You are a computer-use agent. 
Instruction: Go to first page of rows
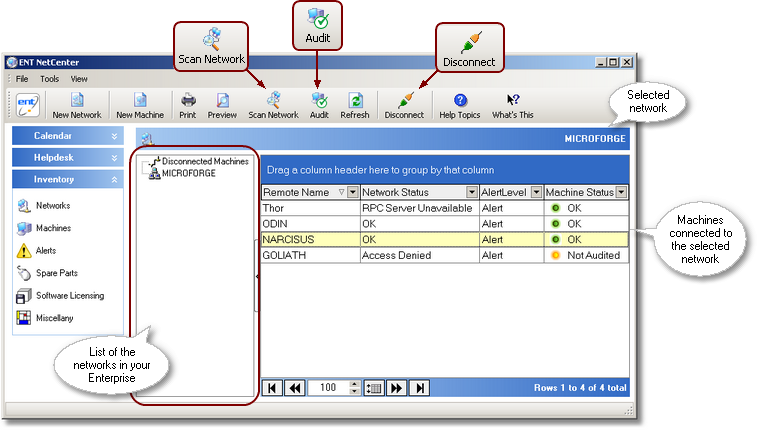click(272, 388)
